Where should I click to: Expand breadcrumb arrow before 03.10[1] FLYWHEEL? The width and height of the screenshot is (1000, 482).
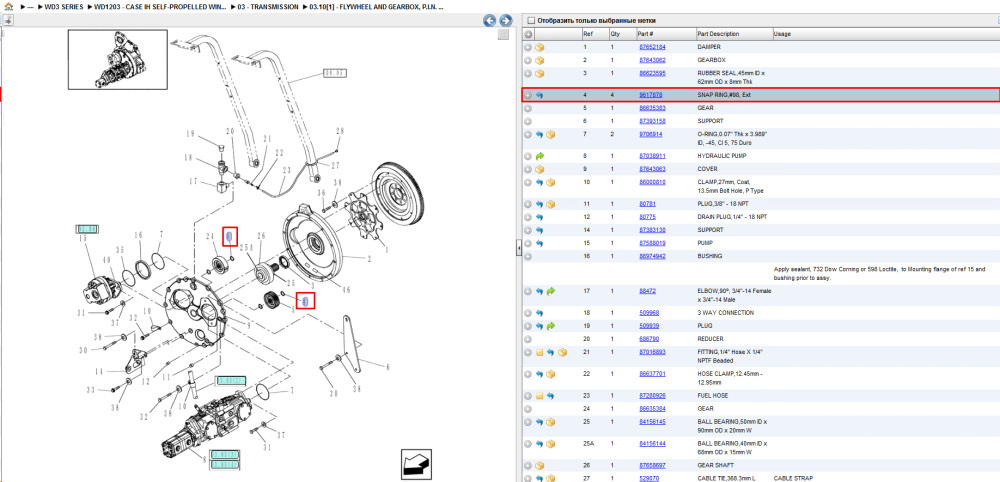coord(305,6)
